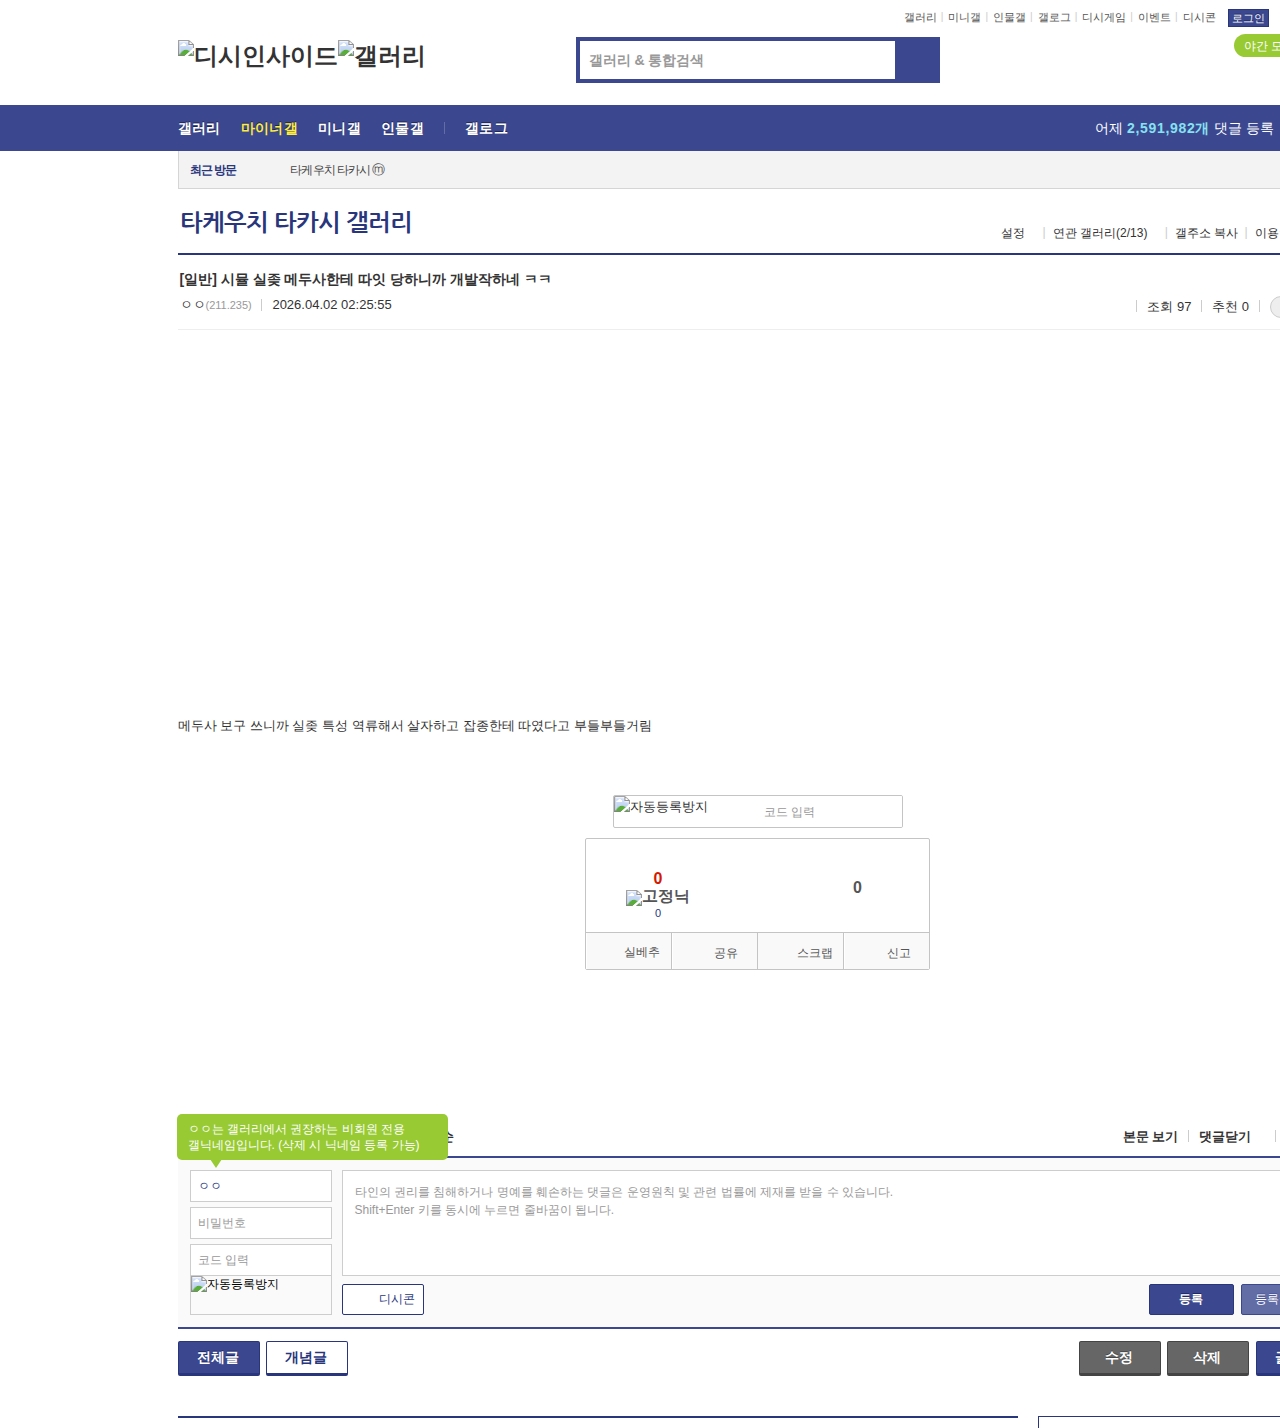This screenshot has height=1428, width=1280.
Task: Click the 타케우치 타카시 갤러리 page title
Action: (x=296, y=222)
